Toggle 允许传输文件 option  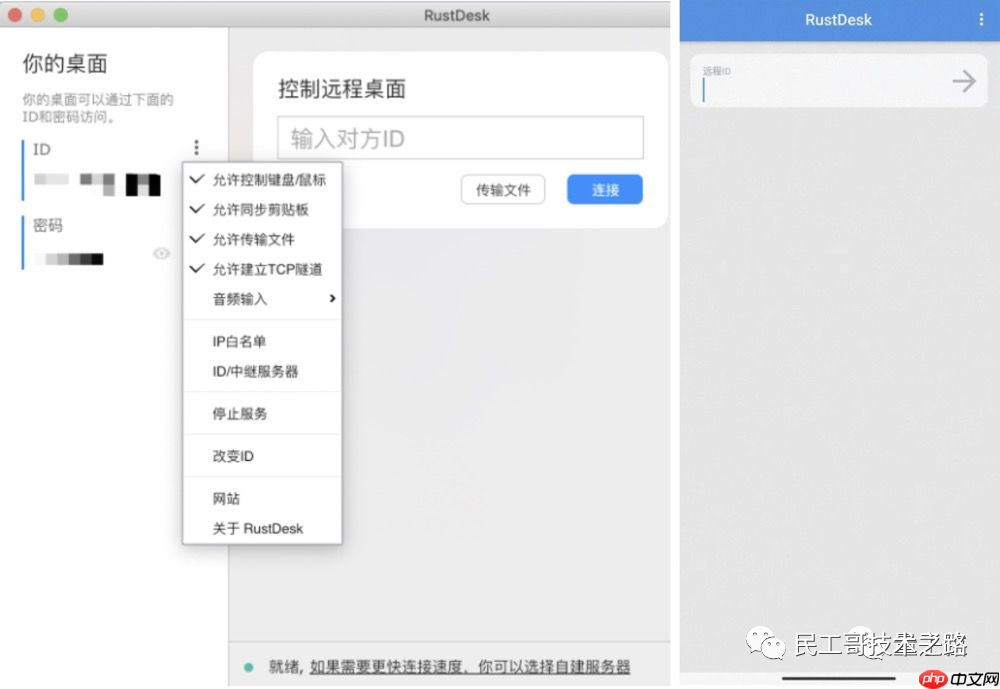click(x=262, y=239)
